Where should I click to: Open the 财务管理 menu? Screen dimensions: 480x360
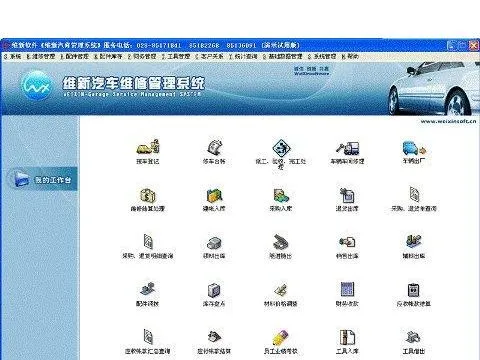pyautogui.click(x=142, y=57)
